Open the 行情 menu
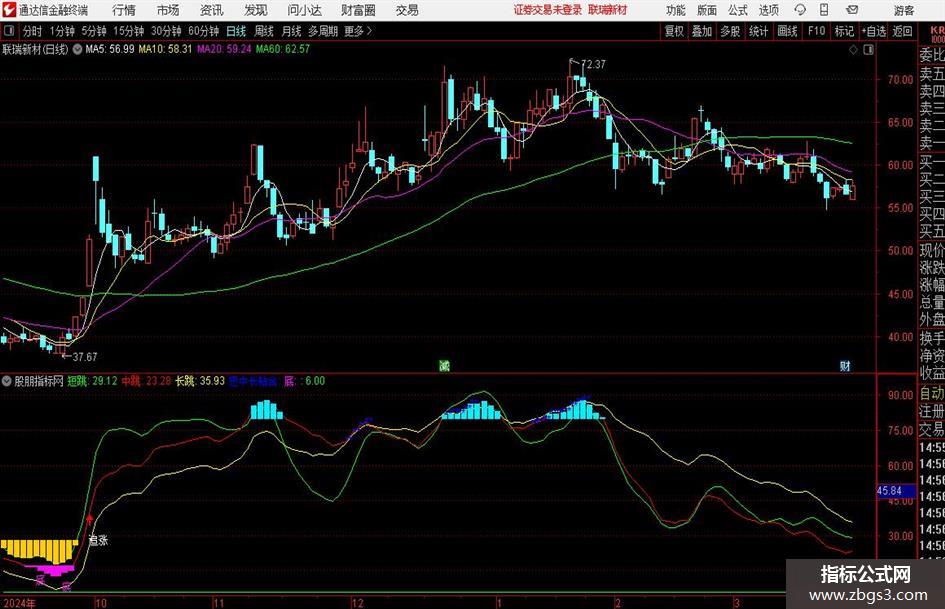The height and width of the screenshot is (609, 945). [x=124, y=10]
